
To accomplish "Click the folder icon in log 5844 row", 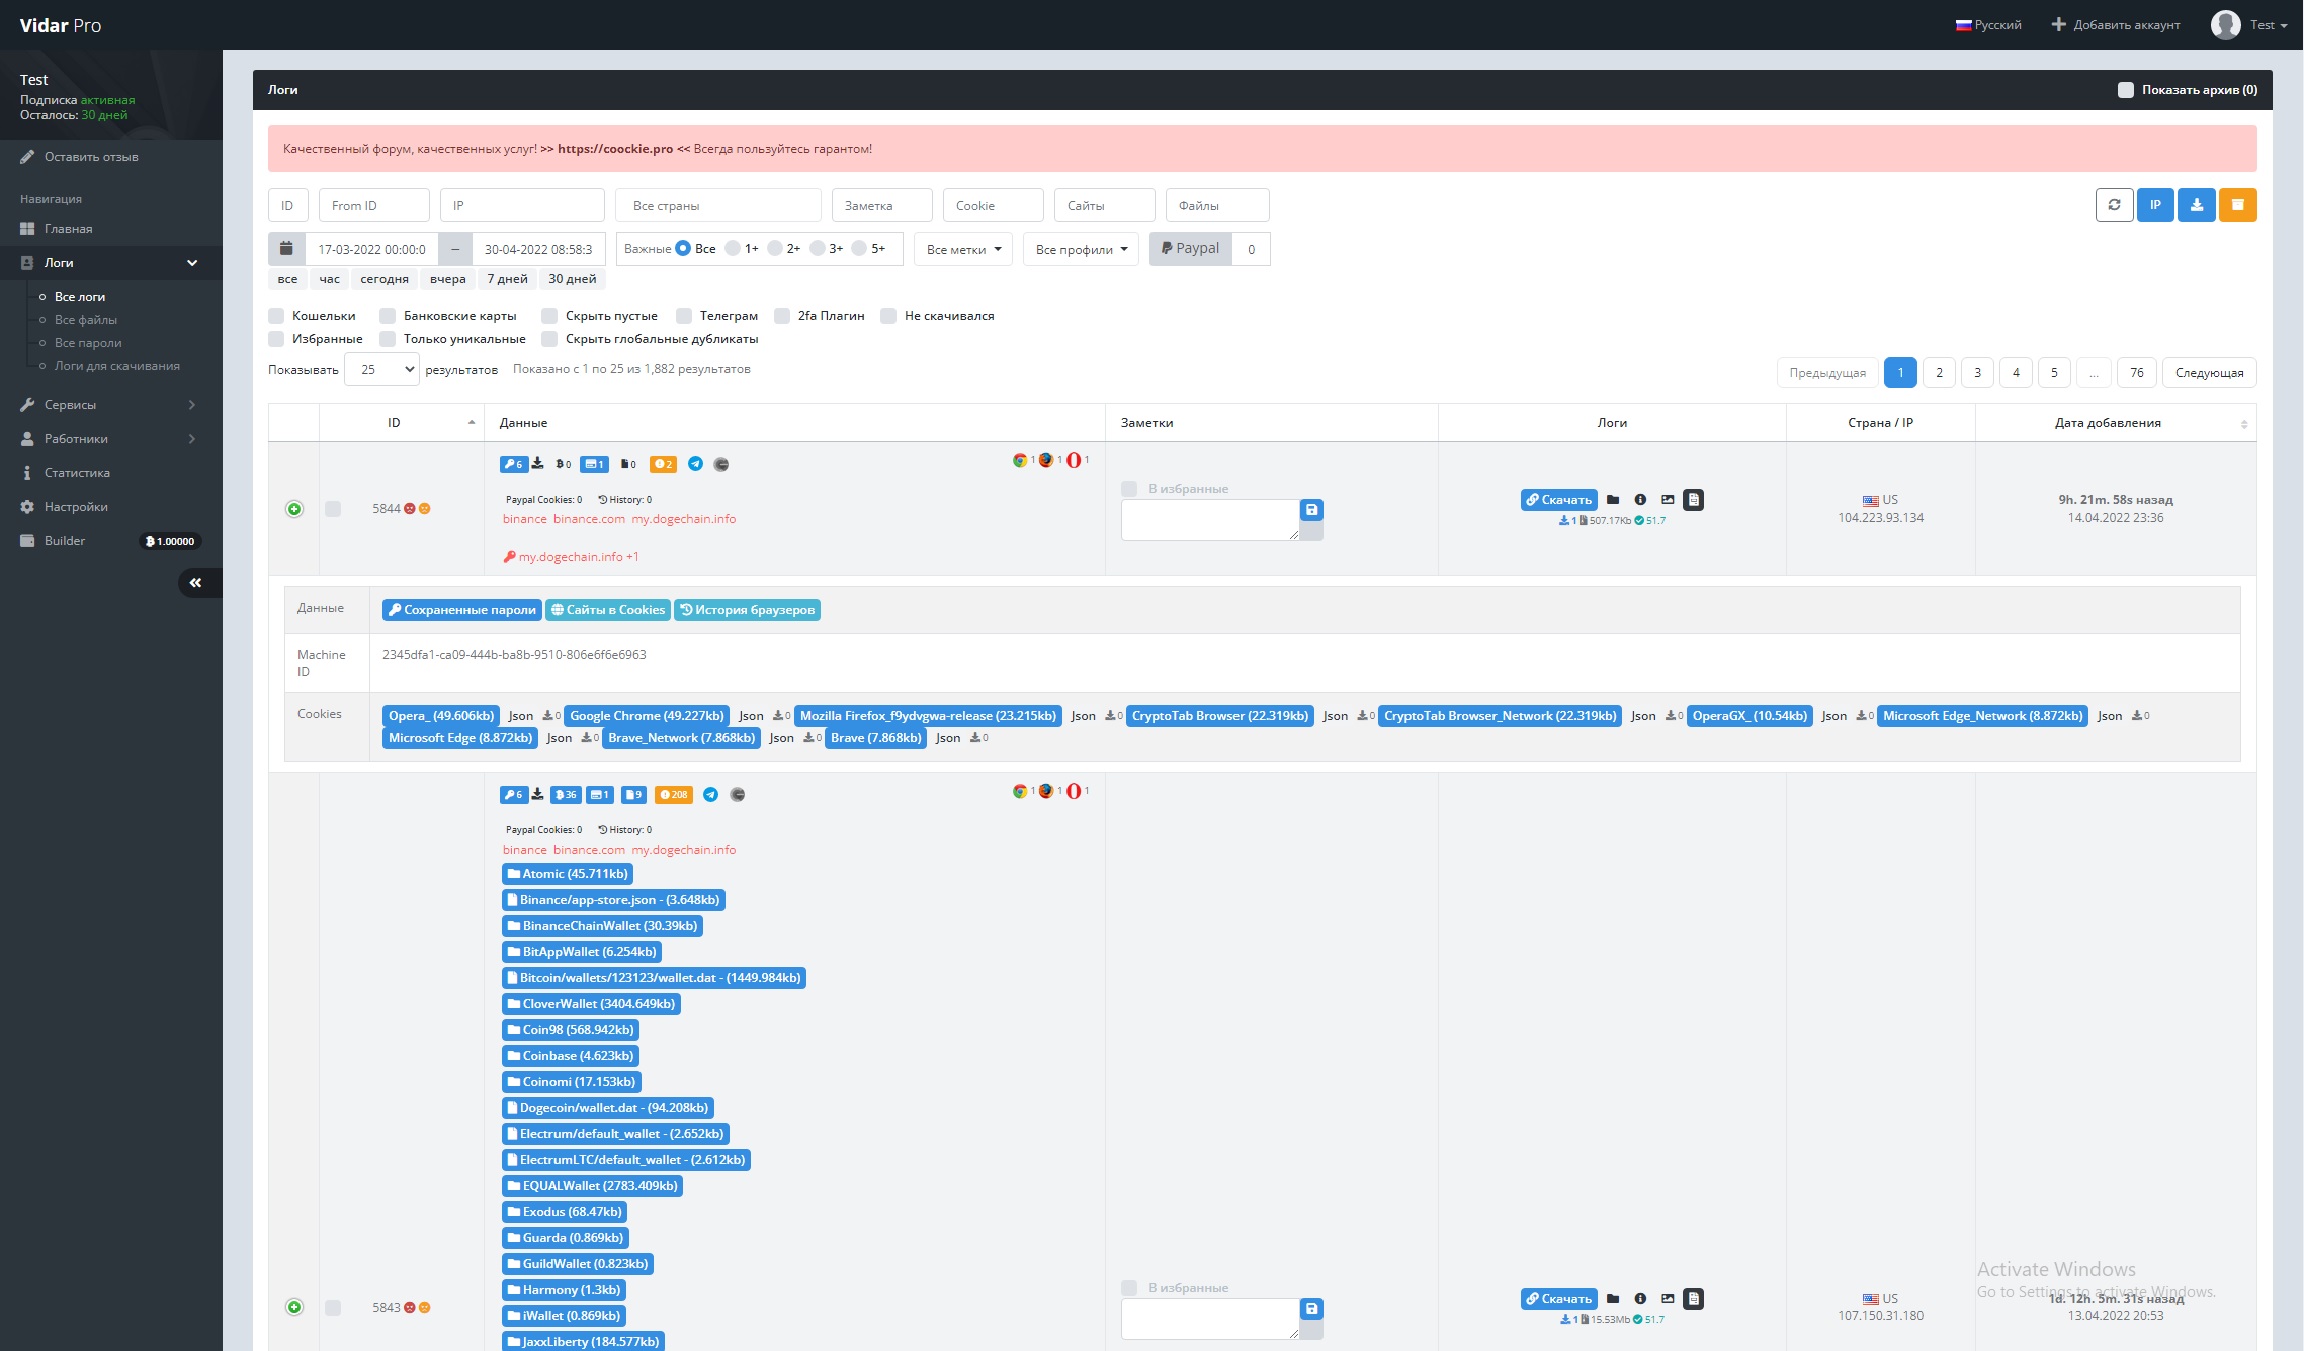I will coord(1612,500).
